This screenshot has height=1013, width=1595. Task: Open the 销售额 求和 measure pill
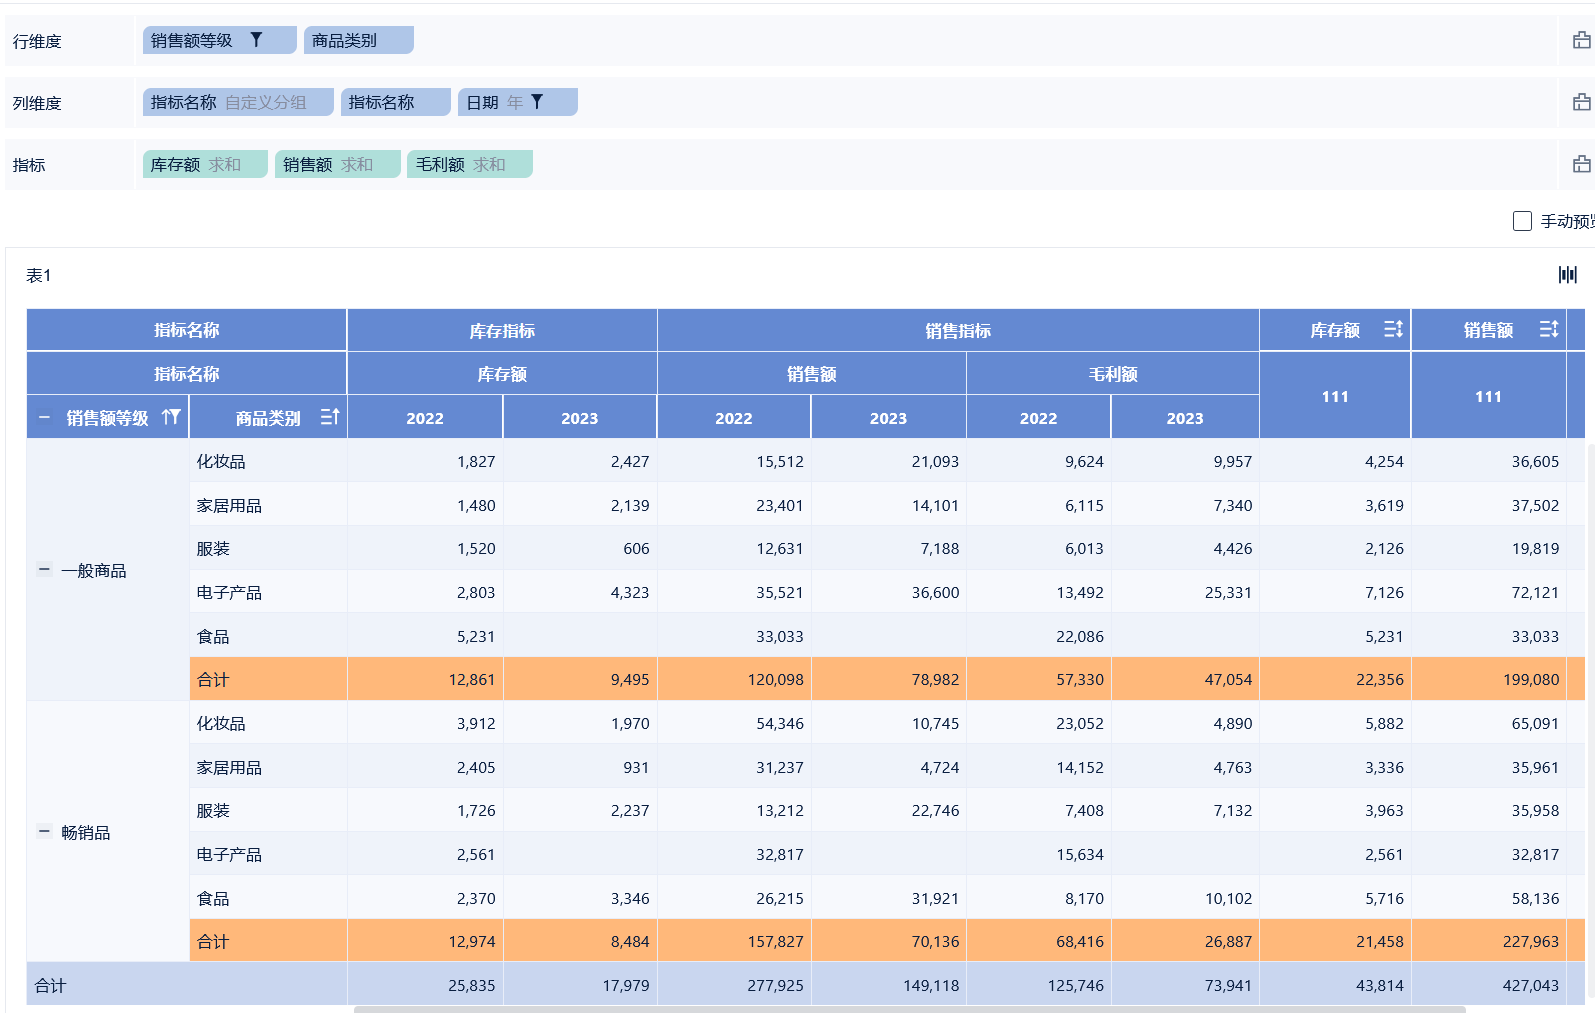point(338,164)
